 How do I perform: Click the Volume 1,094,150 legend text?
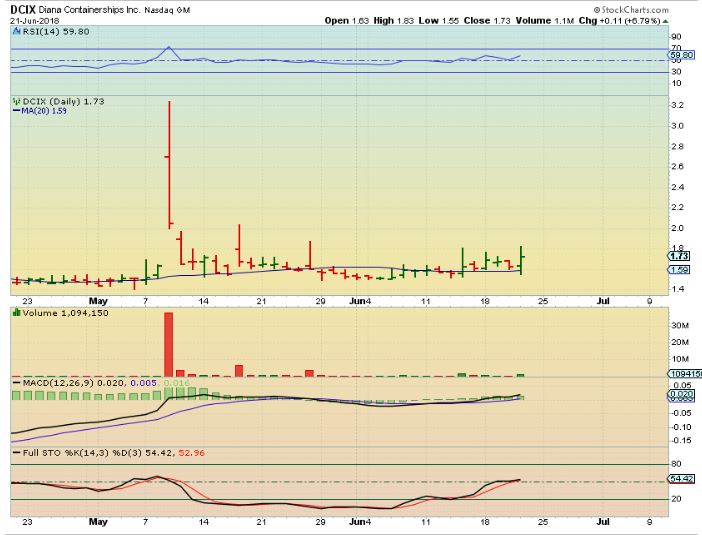pos(65,312)
